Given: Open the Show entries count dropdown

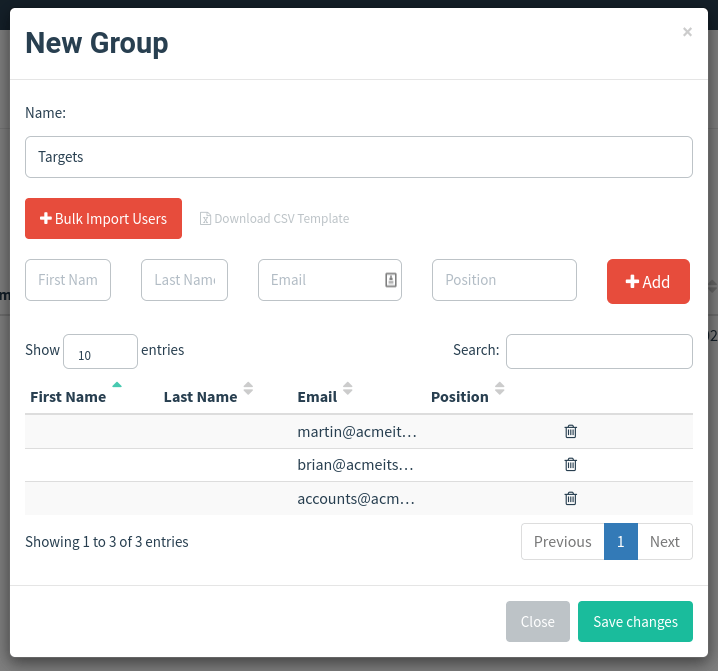Looking at the screenshot, I should coord(100,351).
